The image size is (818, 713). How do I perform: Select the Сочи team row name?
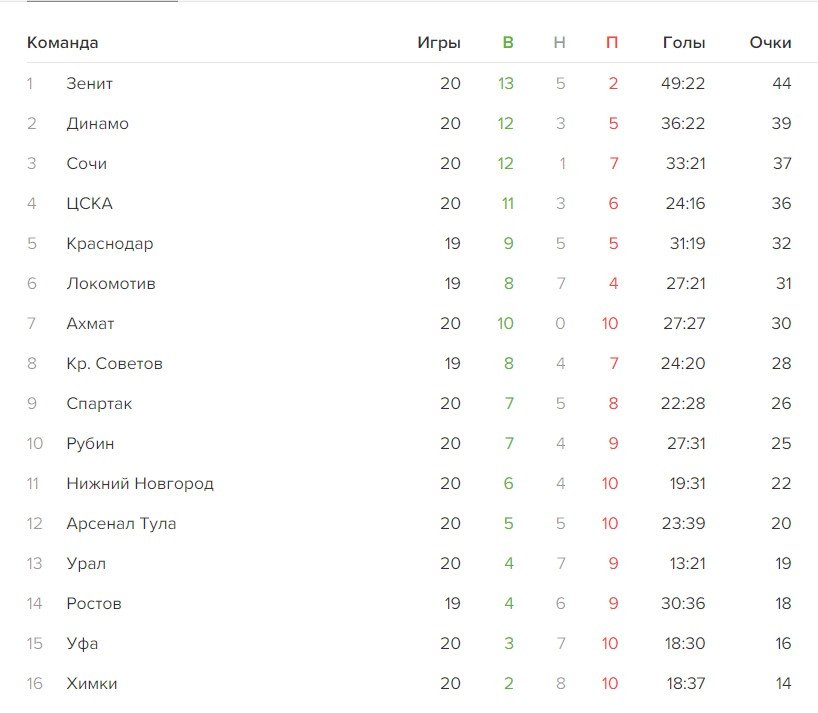86,164
